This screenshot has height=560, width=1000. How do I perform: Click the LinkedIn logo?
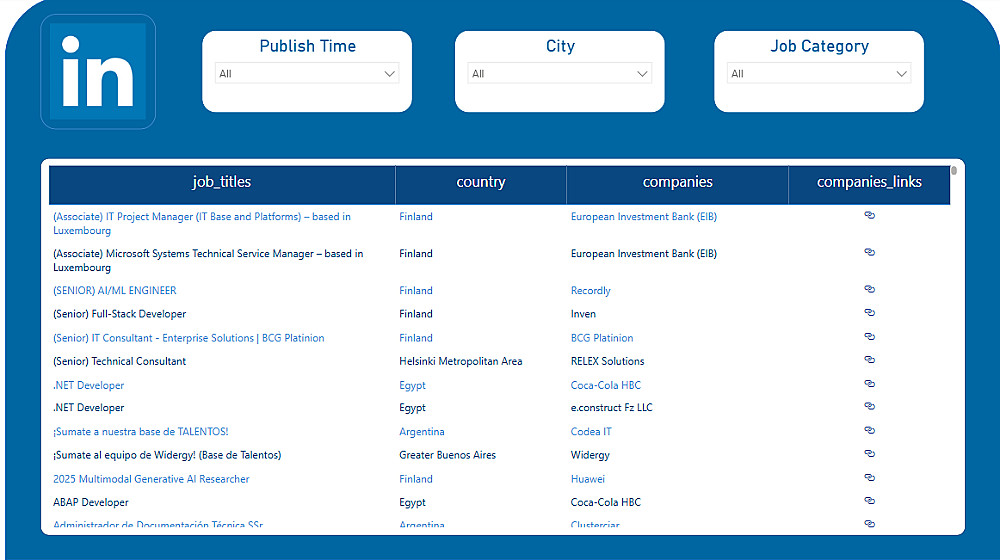pyautogui.click(x=98, y=71)
